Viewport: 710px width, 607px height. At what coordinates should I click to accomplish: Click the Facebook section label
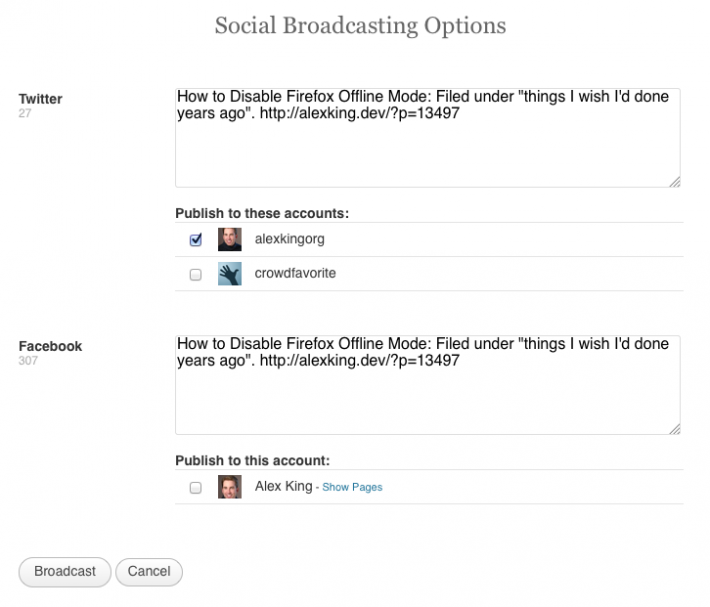(x=50, y=346)
